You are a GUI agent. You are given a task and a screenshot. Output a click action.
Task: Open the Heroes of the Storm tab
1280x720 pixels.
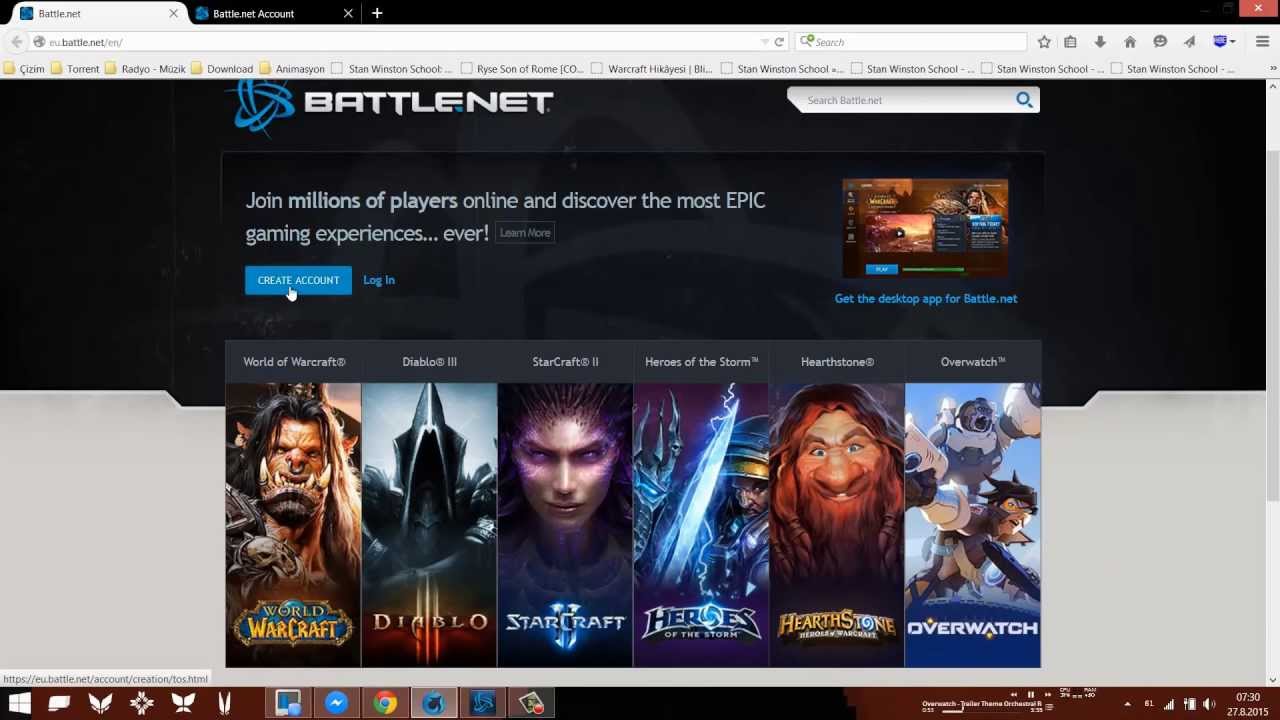701,362
